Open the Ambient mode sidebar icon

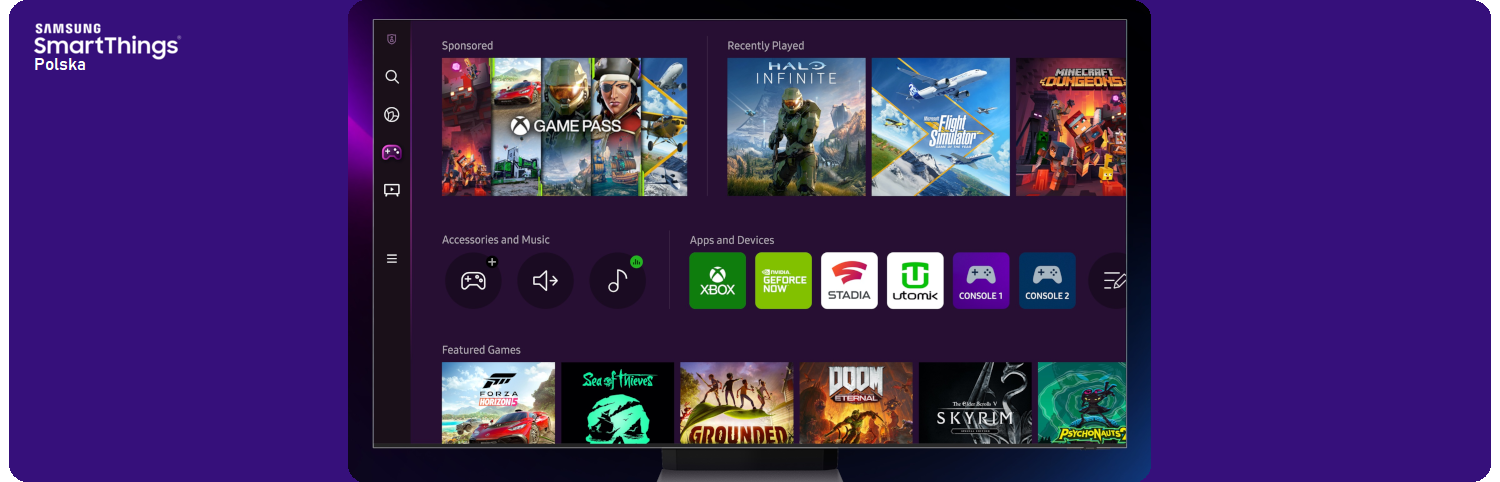tap(392, 115)
